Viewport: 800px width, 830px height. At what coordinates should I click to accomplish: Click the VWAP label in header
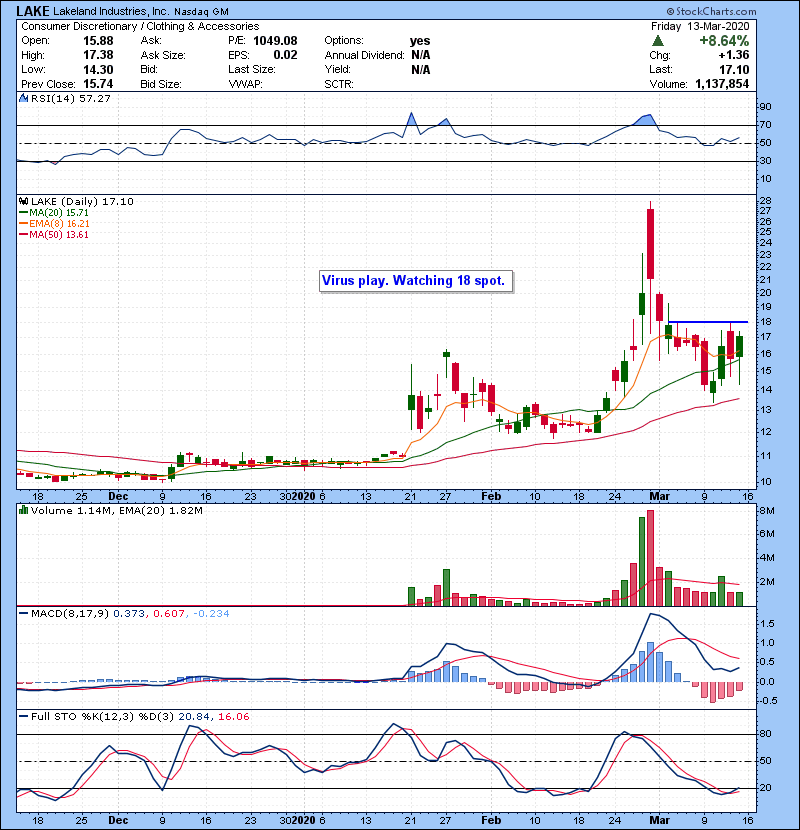pos(245,84)
